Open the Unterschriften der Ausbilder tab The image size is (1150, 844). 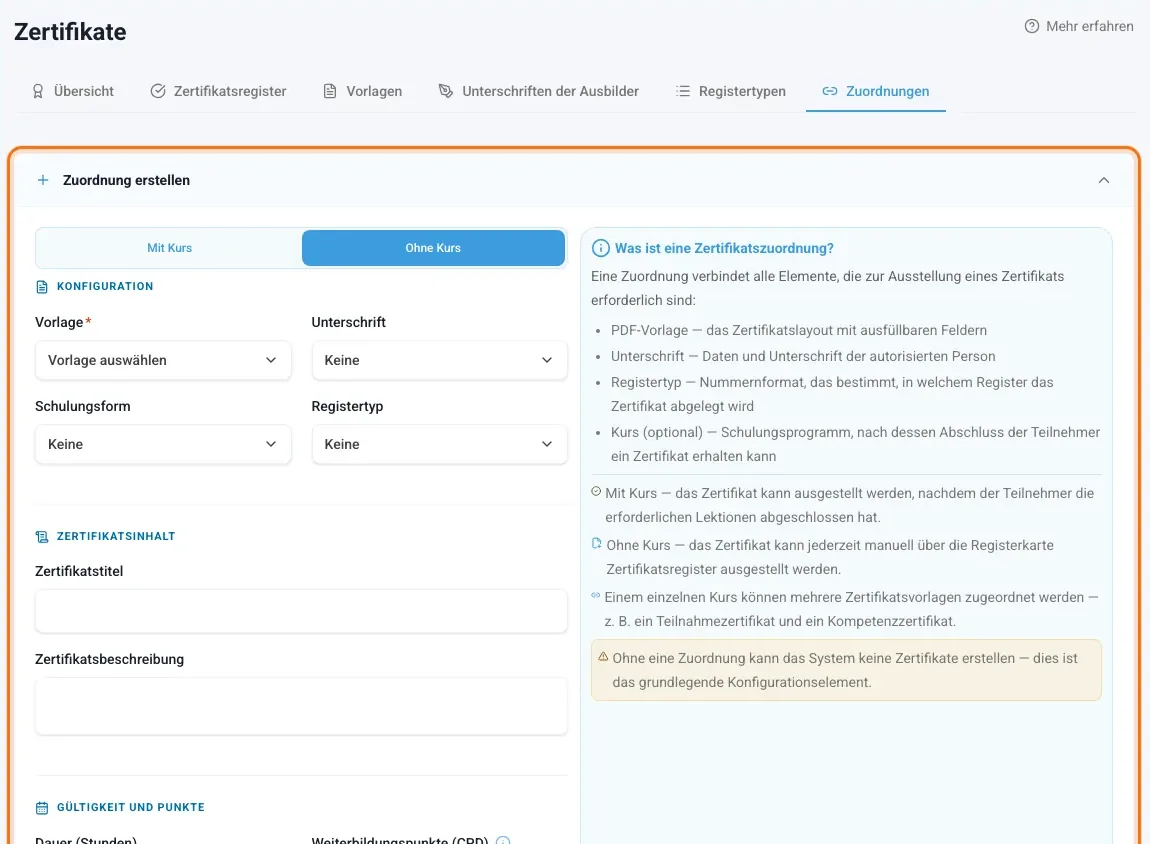click(539, 92)
